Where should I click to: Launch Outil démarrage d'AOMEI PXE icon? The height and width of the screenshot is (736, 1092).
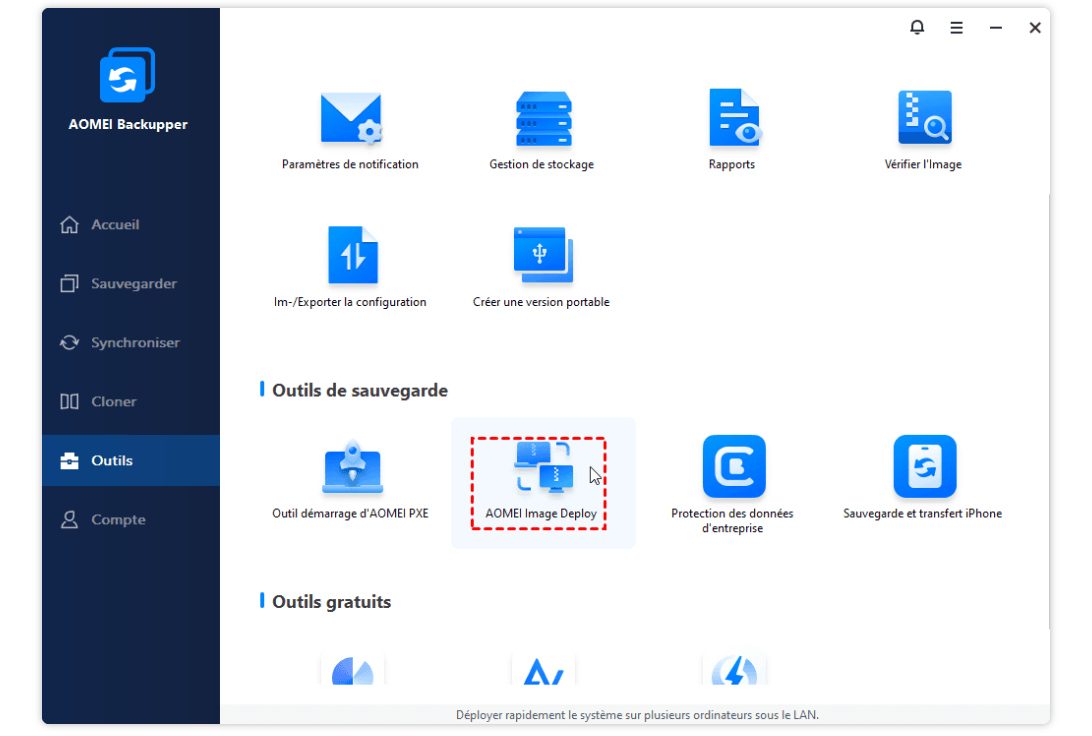click(352, 467)
